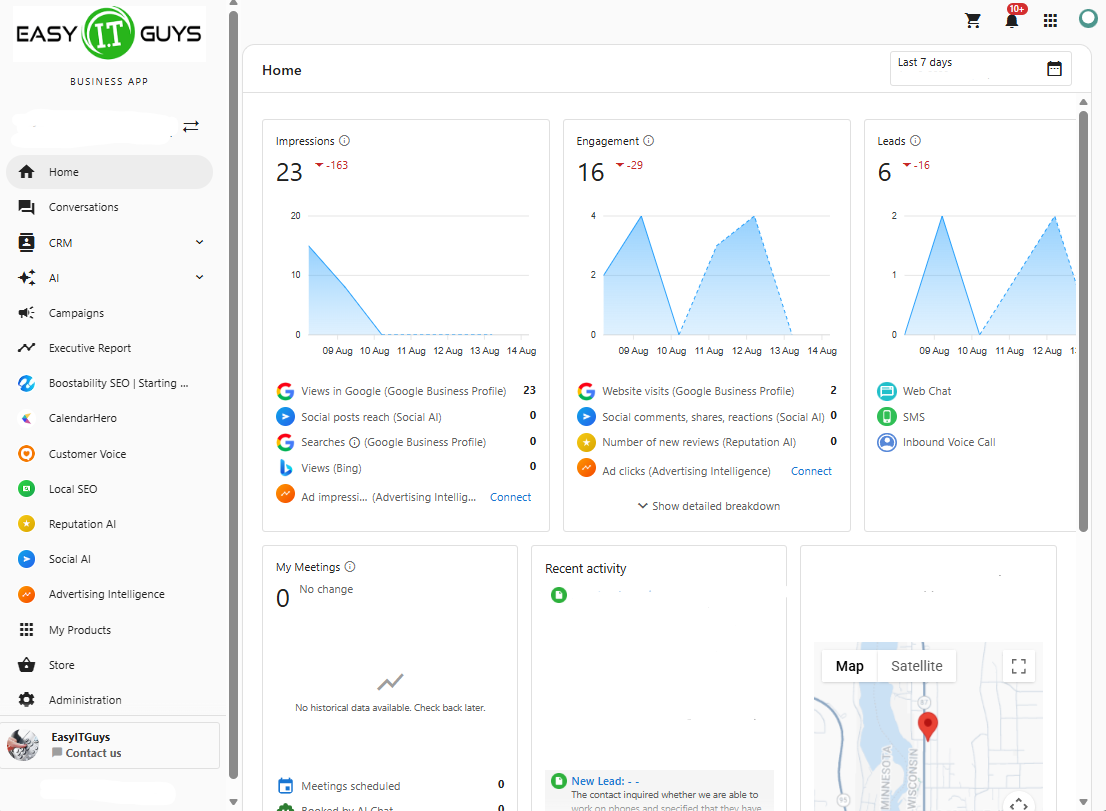Toggle fullscreen view on the map
Screen dimensions: 1106x811
pos(1019,666)
